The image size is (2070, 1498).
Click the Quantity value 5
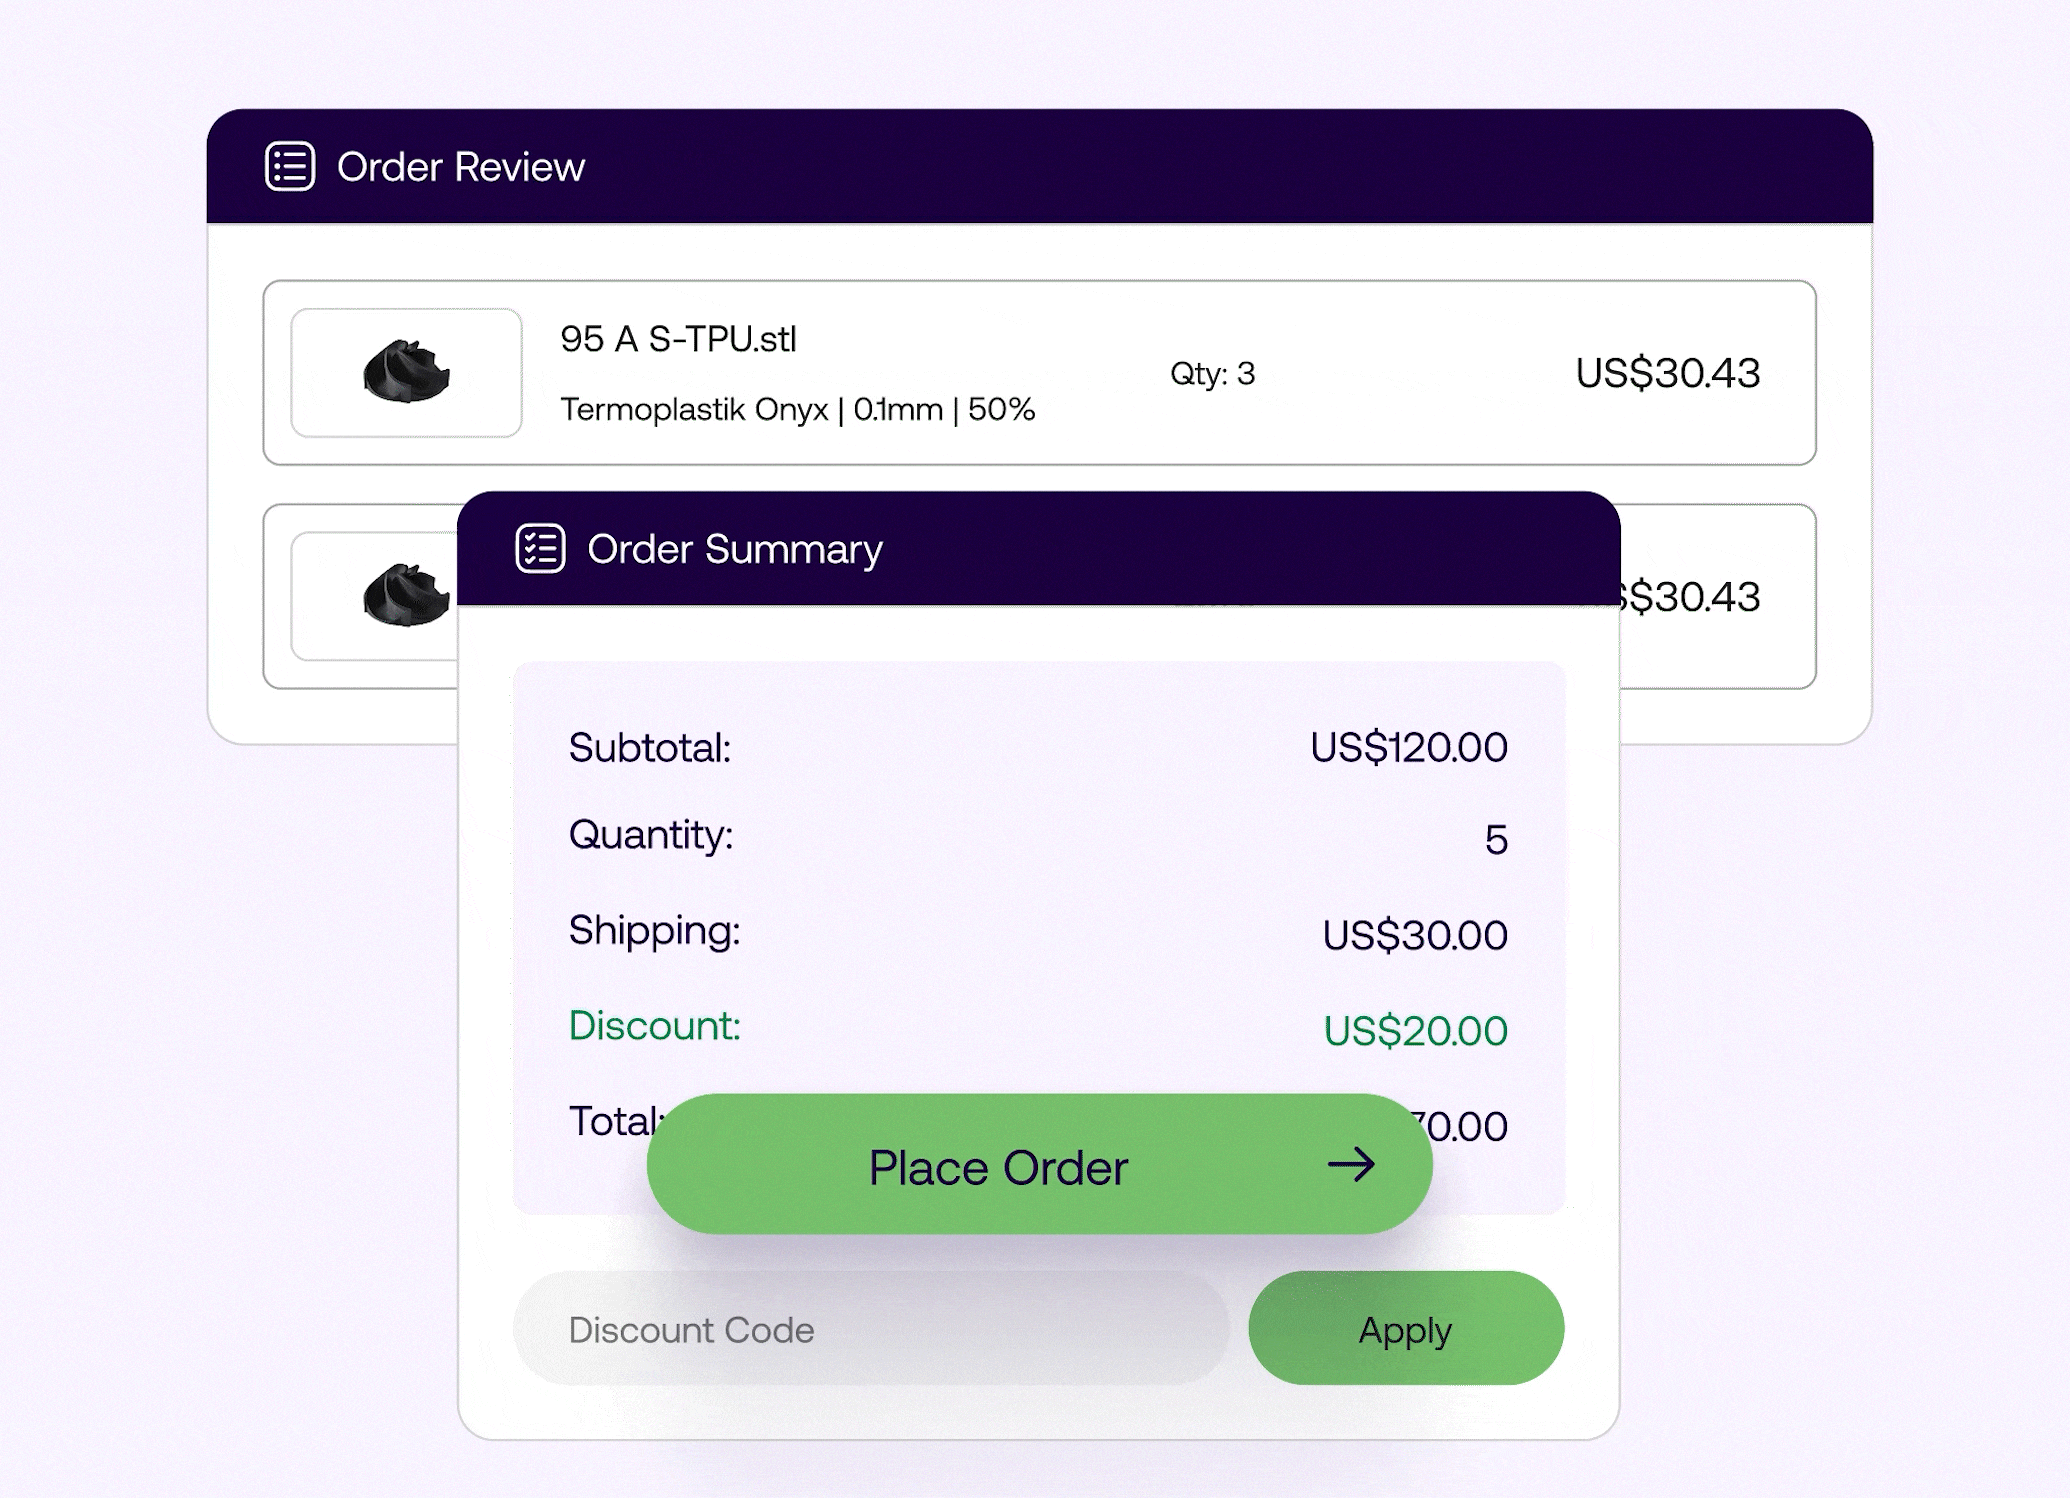point(1495,840)
